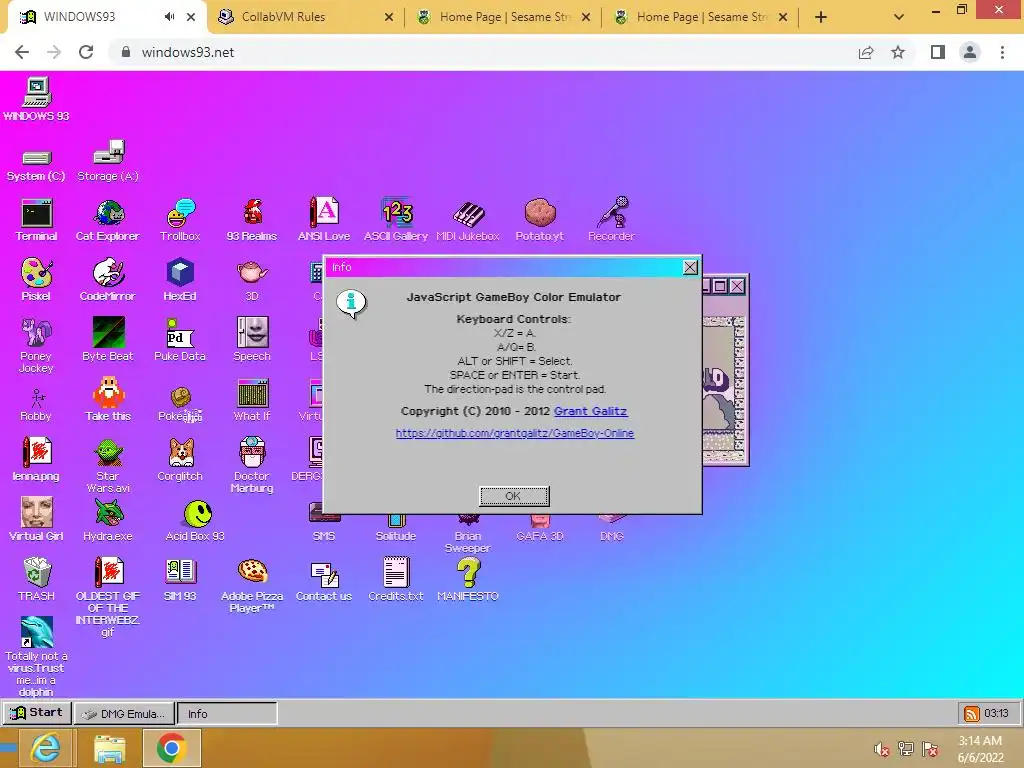Open the System (C:) drive
1024x768 pixels.
37,165
